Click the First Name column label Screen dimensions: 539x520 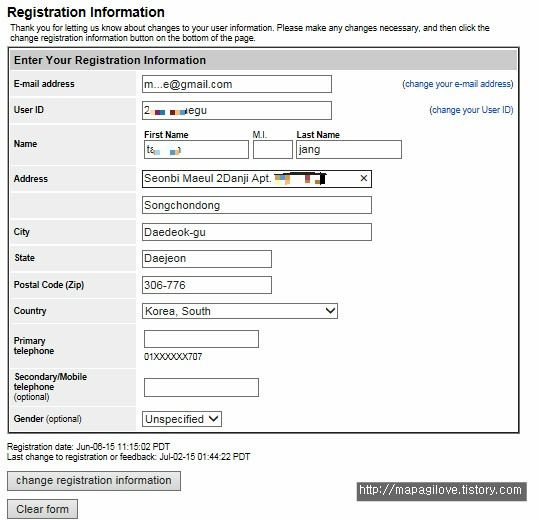coord(166,135)
